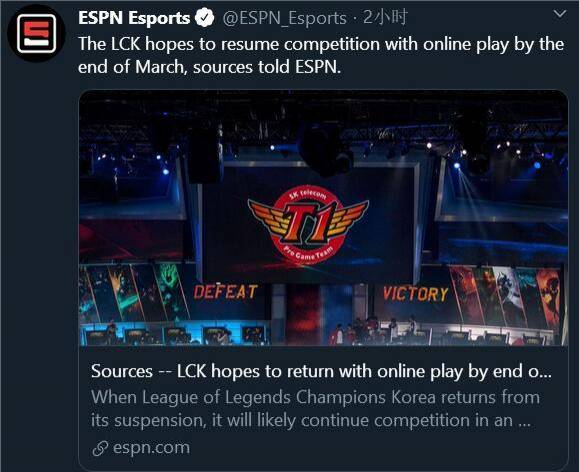
Task: Click the verified badge next to ESPN Esports
Action: [205, 18]
